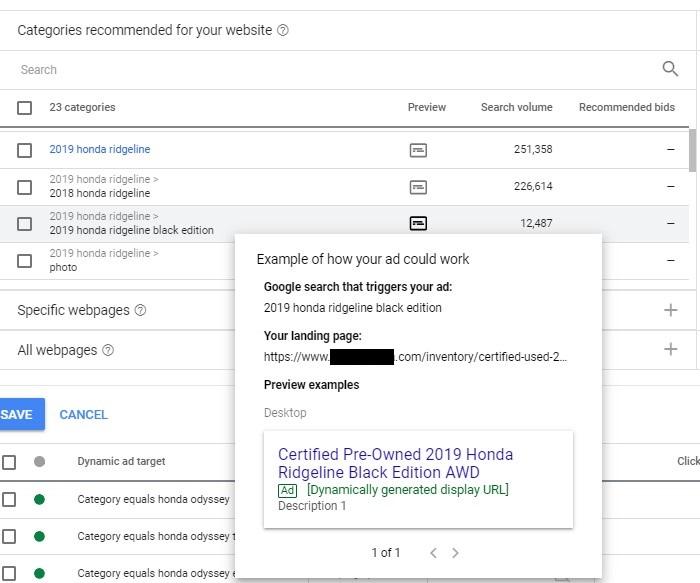Click dynamically generated display URL text
Viewport: 700px width, 583px height.
408,490
